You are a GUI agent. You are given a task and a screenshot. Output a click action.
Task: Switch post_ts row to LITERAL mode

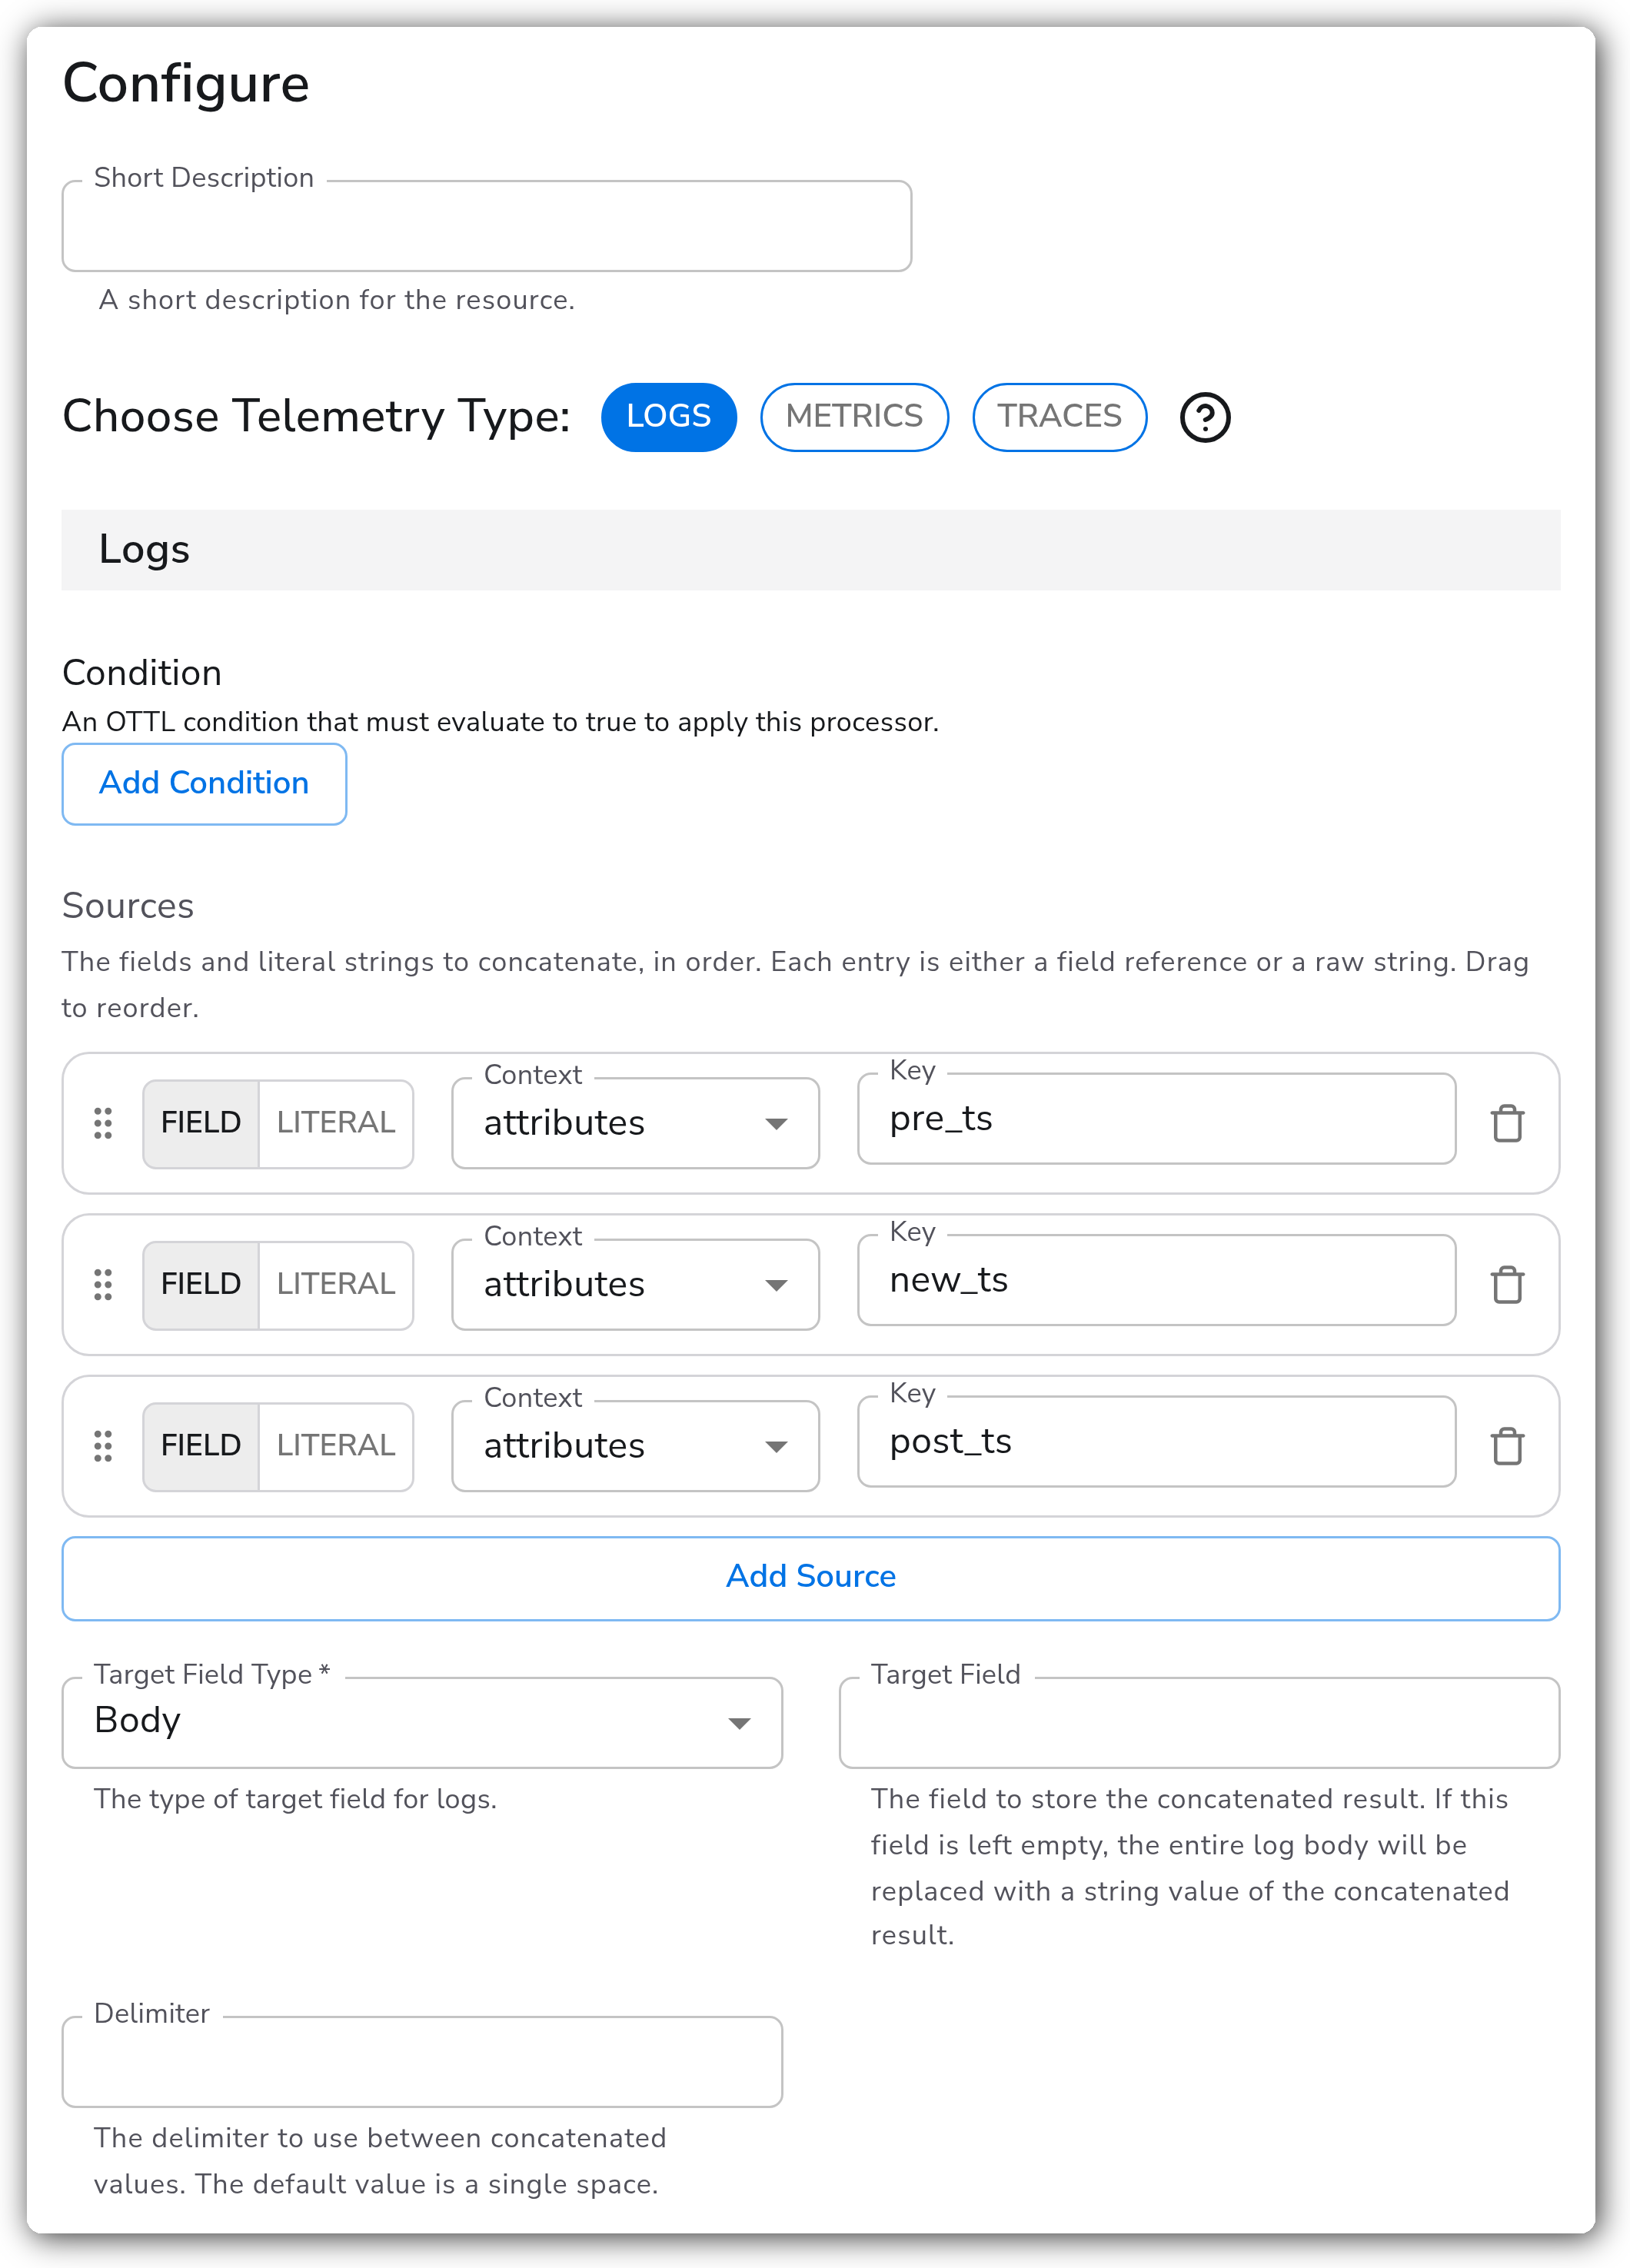click(336, 1446)
